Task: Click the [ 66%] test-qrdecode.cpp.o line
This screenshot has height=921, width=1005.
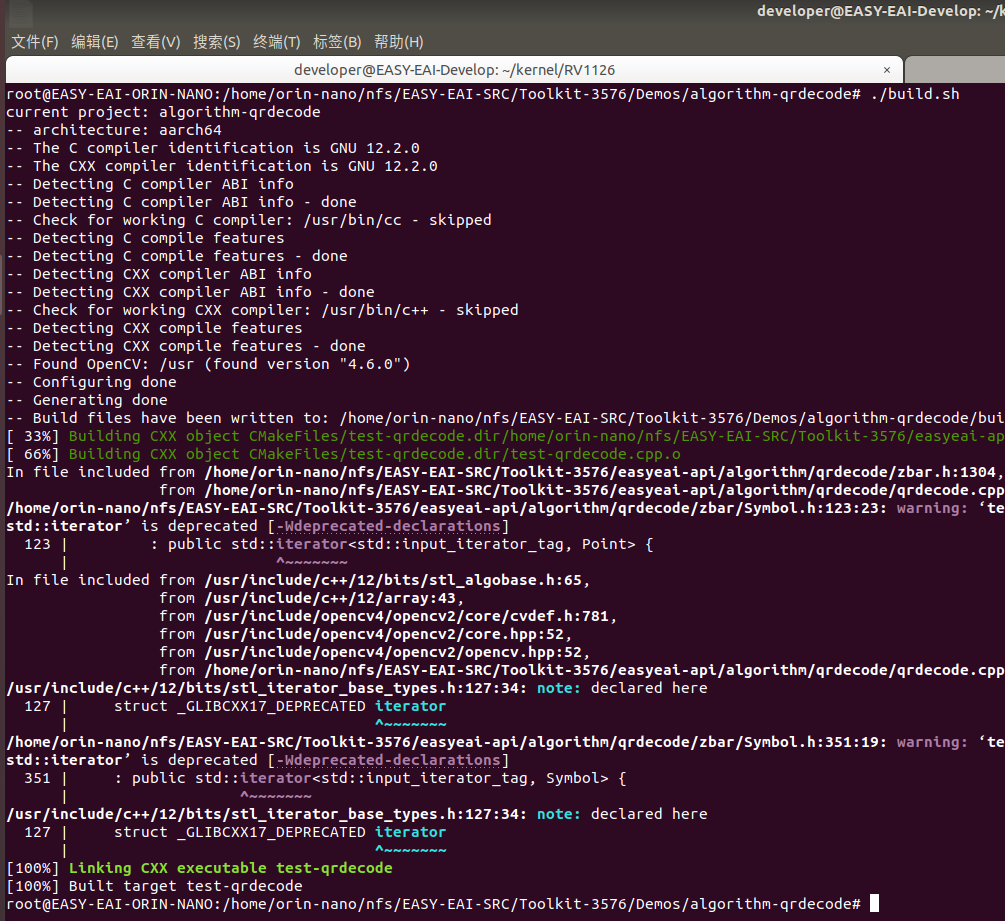Action: (x=344, y=454)
